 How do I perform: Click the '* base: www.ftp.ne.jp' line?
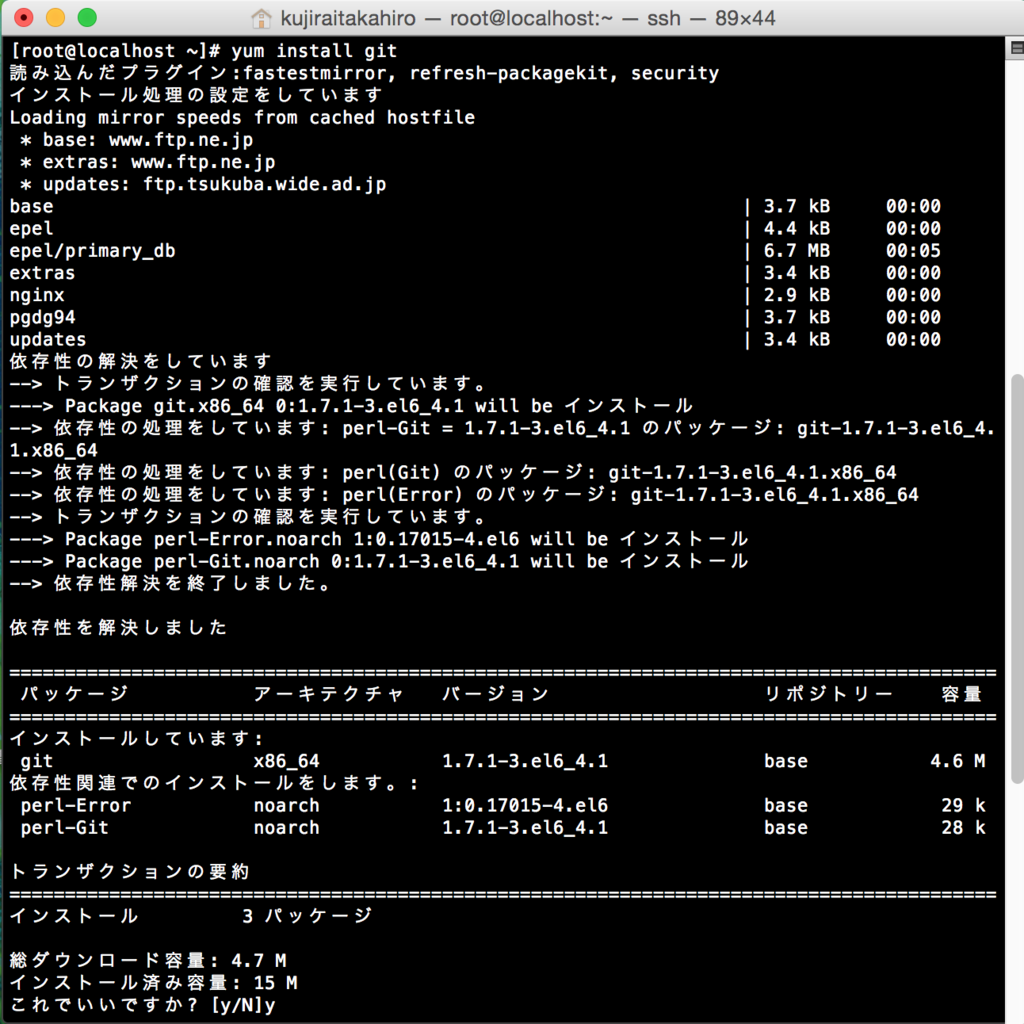[x=136, y=140]
